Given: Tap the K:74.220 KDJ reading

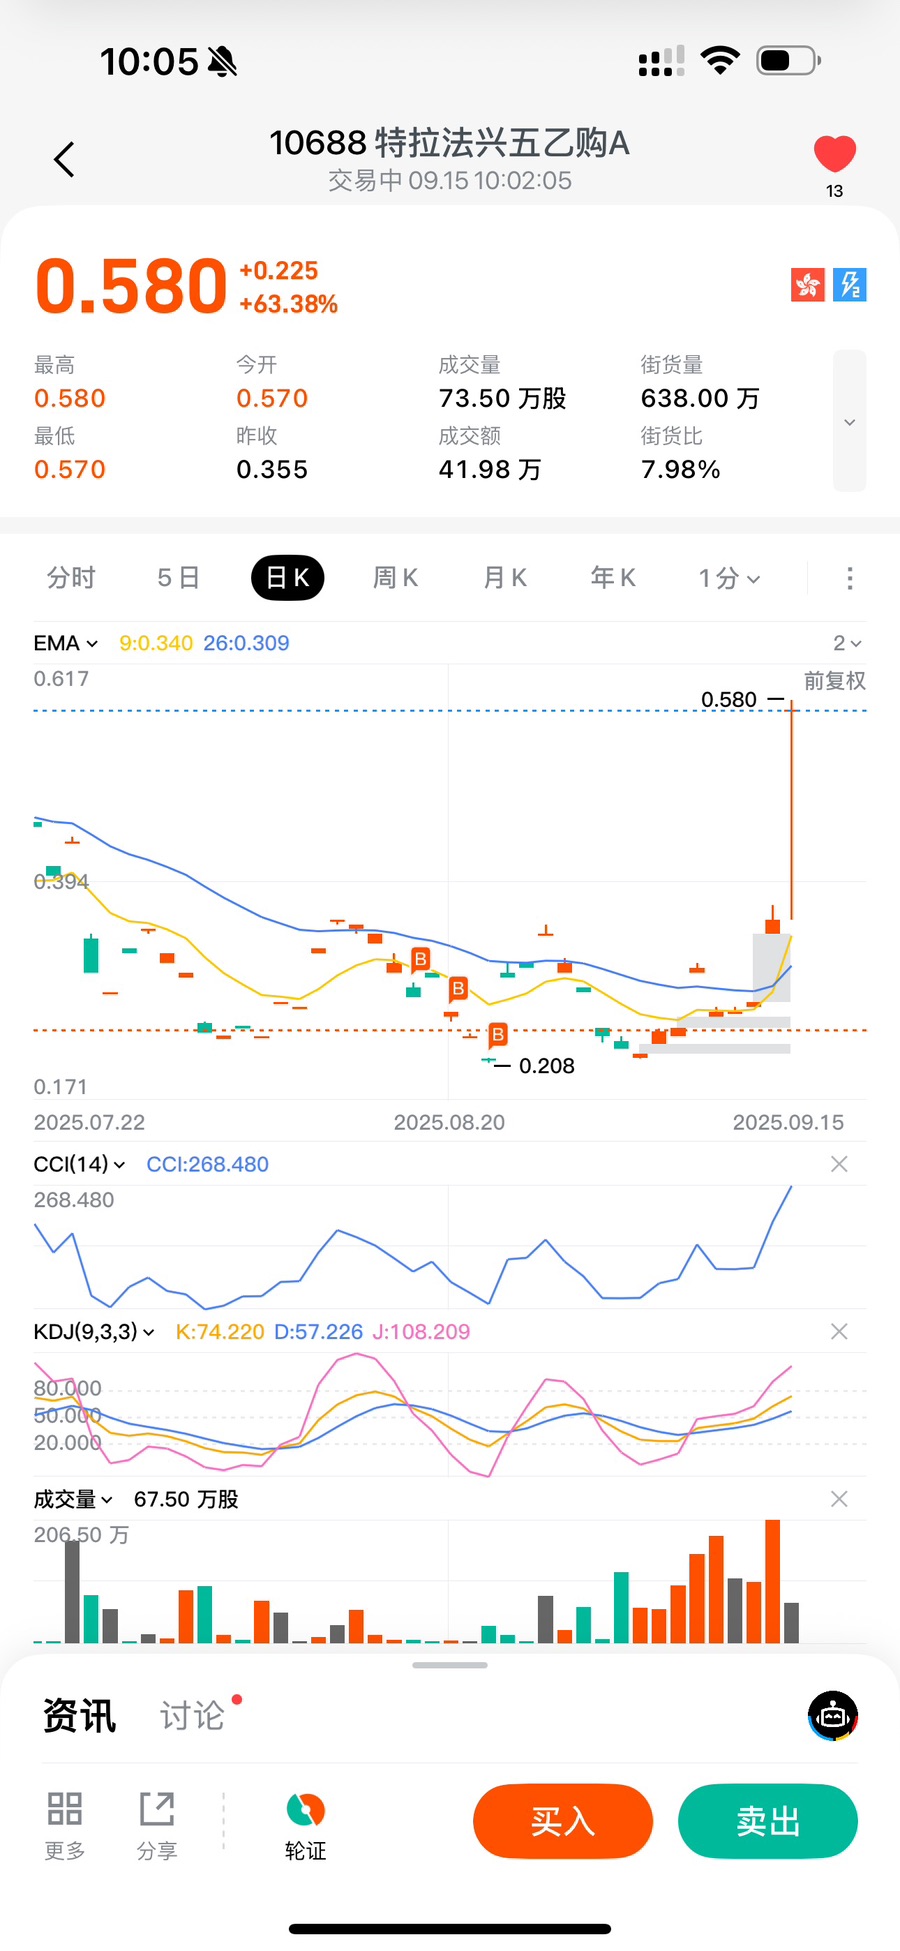Looking at the screenshot, I should click(220, 1332).
